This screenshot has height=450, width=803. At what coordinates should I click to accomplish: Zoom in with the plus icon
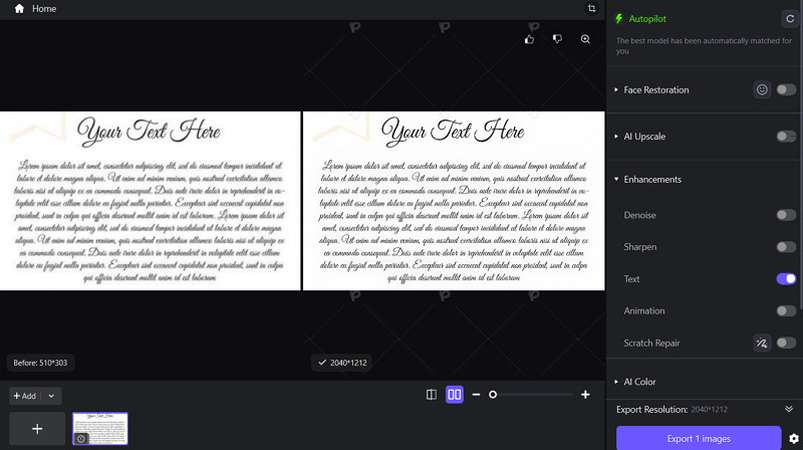[585, 395]
